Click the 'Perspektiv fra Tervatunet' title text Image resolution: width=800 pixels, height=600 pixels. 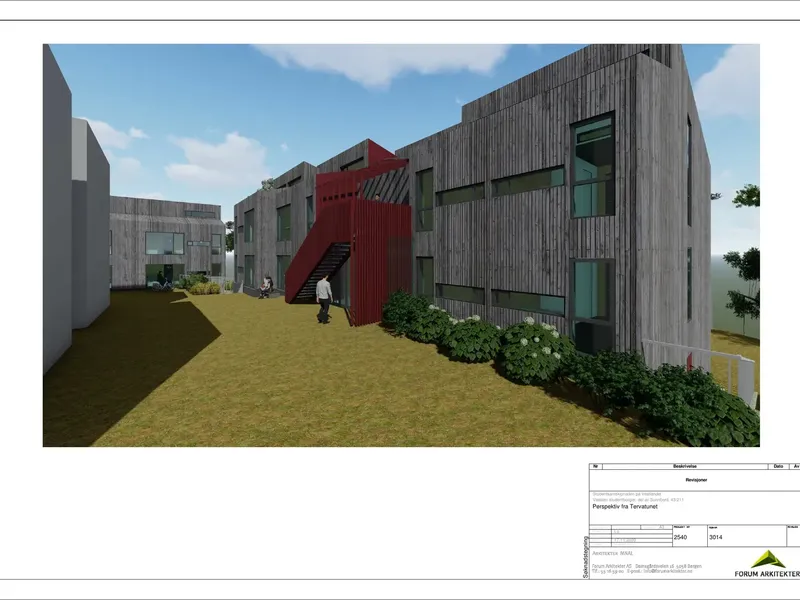[624, 507]
